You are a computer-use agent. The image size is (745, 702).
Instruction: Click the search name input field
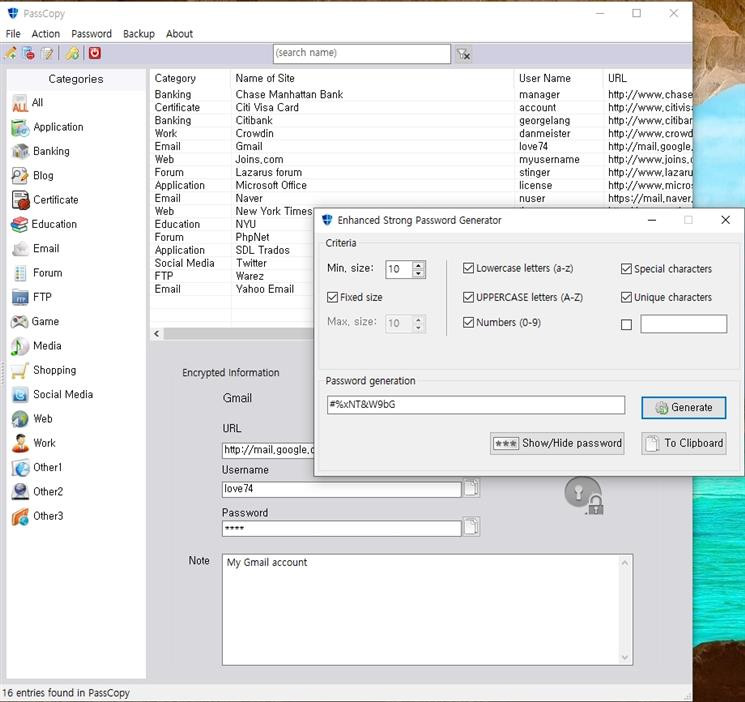coord(361,53)
